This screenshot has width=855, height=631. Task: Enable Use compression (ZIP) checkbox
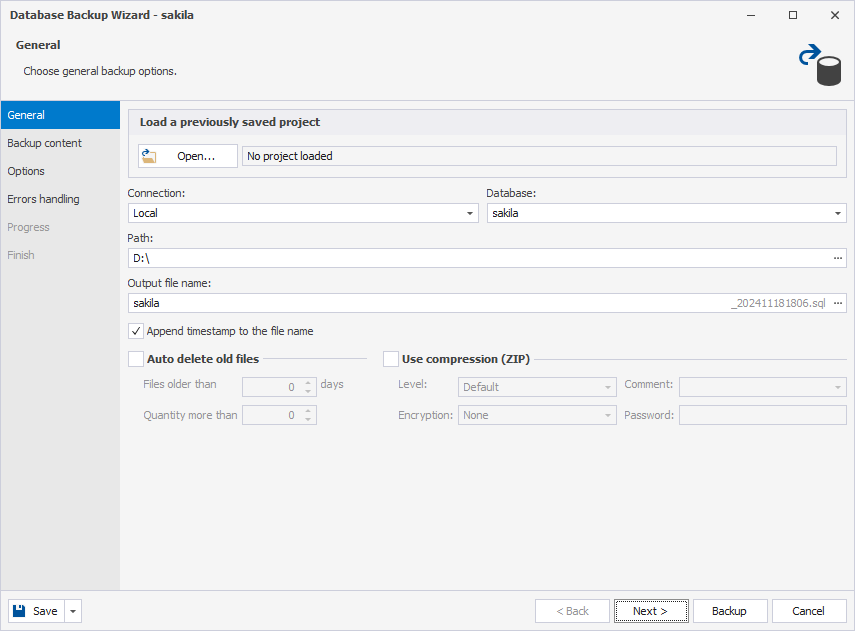390,359
